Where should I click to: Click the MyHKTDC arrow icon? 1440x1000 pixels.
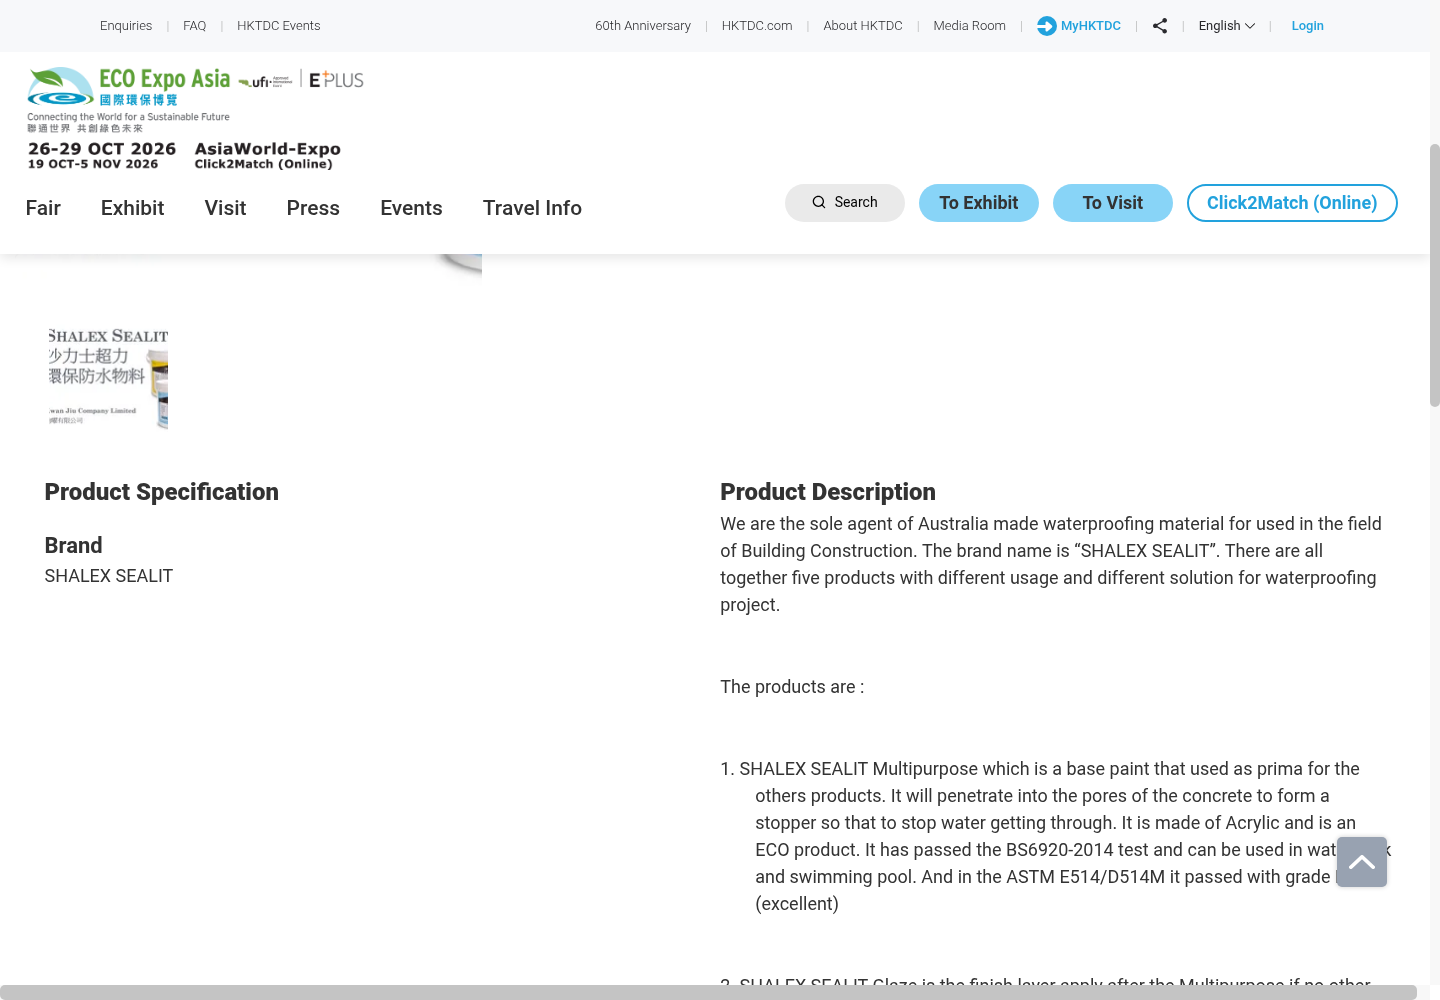[x=1047, y=26]
